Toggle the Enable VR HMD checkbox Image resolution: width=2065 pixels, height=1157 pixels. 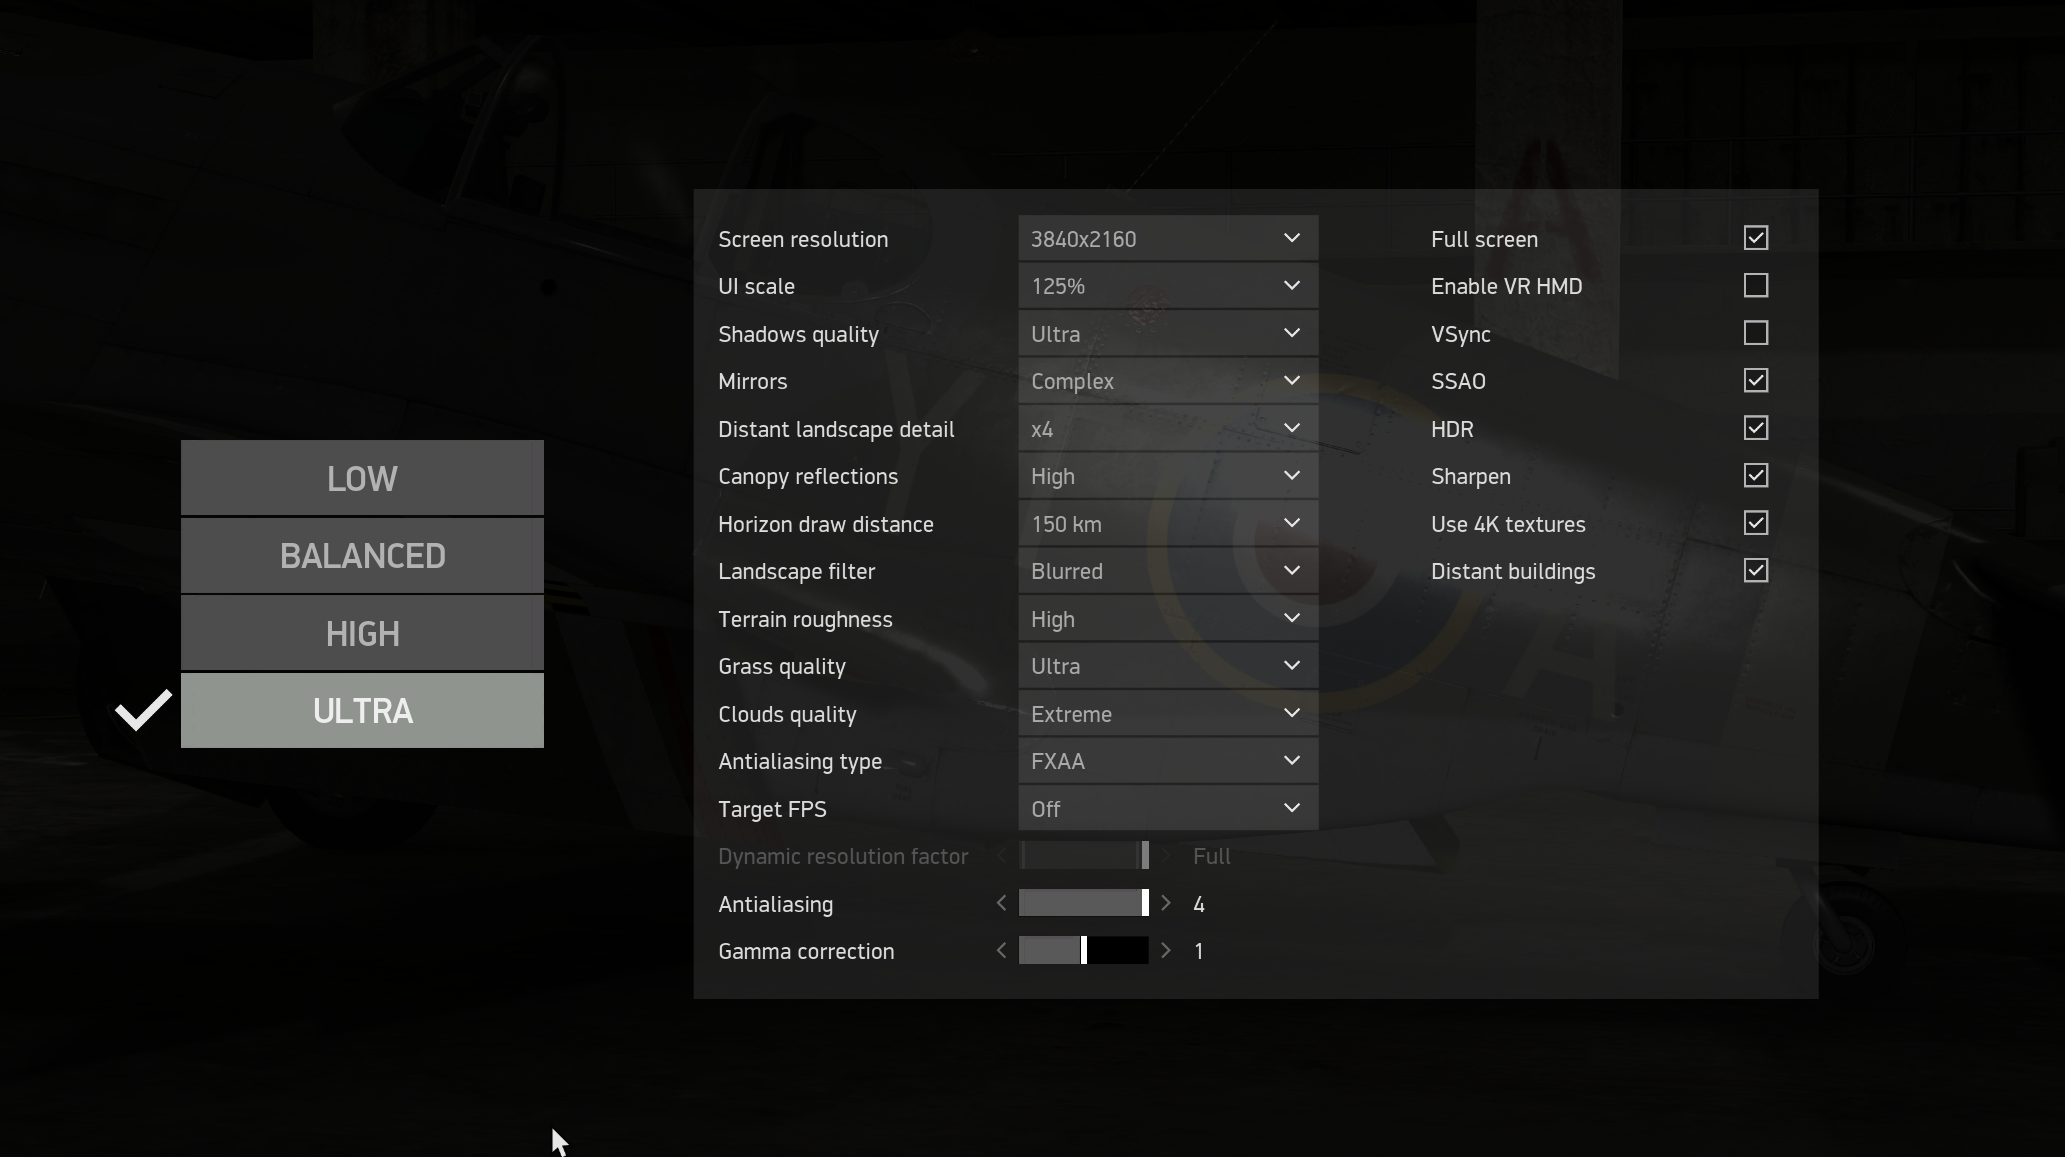(x=1755, y=286)
